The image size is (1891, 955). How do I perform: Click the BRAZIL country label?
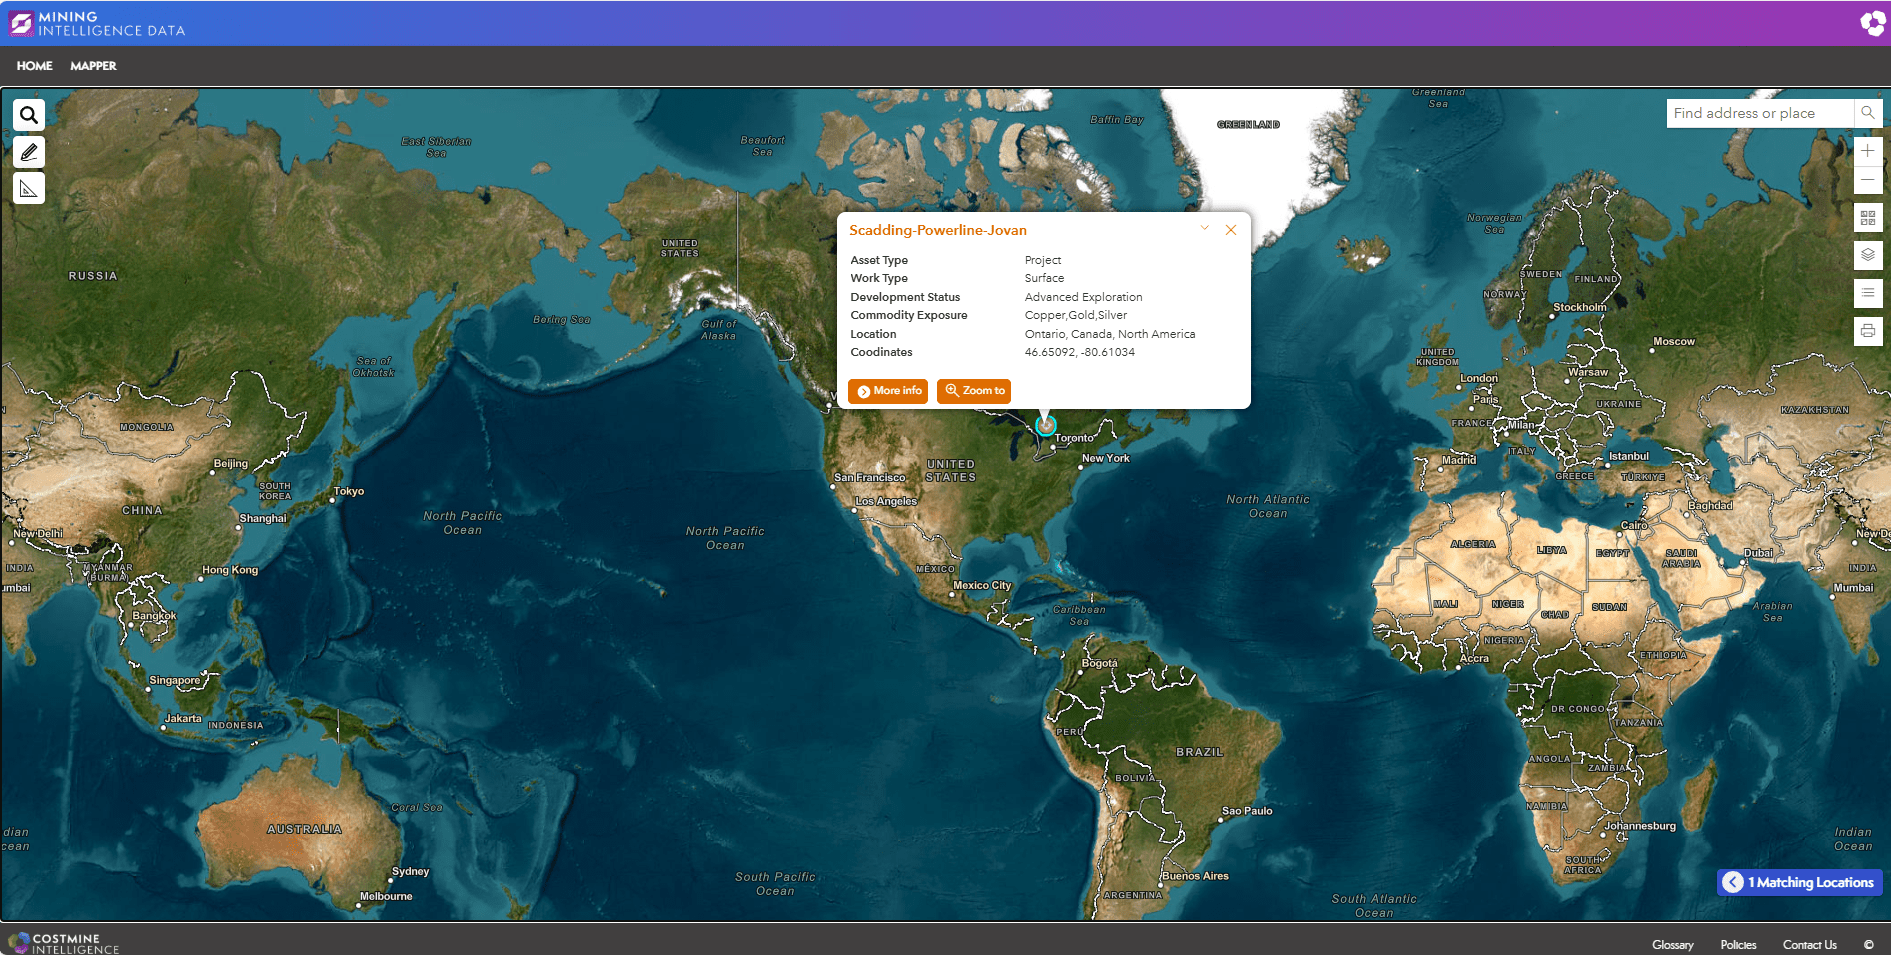[x=1200, y=752]
